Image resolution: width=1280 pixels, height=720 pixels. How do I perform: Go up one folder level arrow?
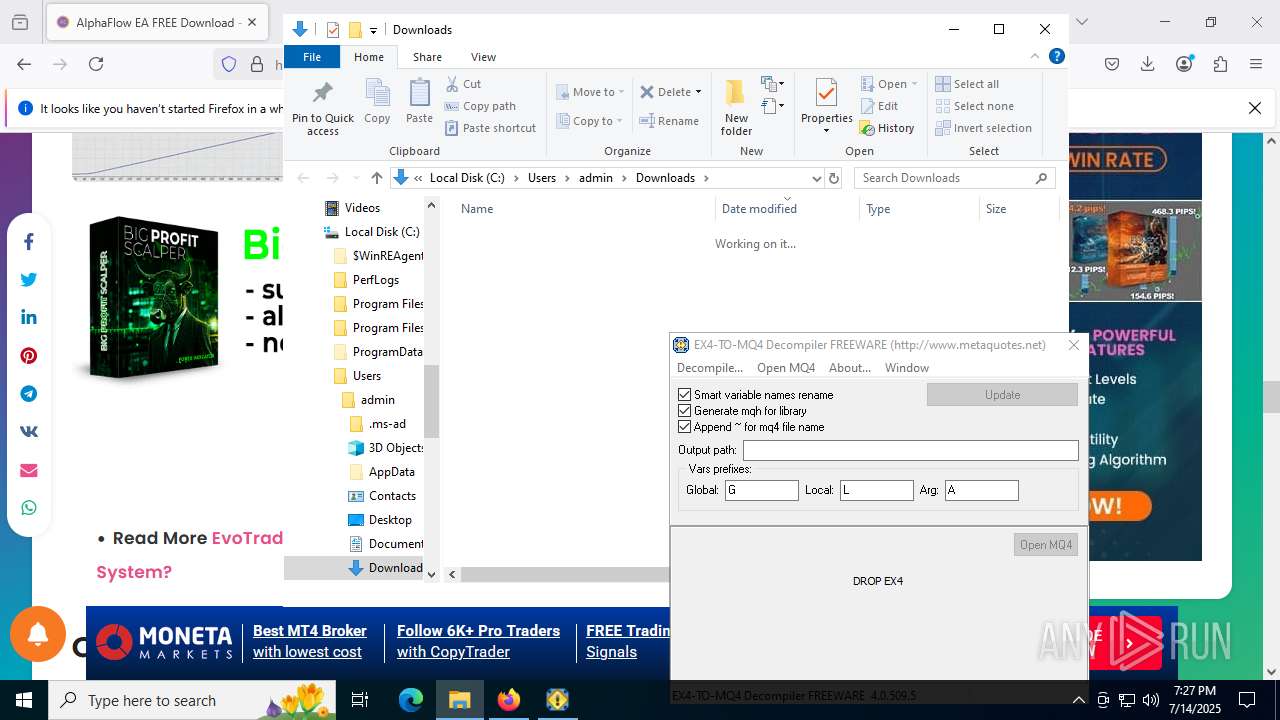pos(376,178)
